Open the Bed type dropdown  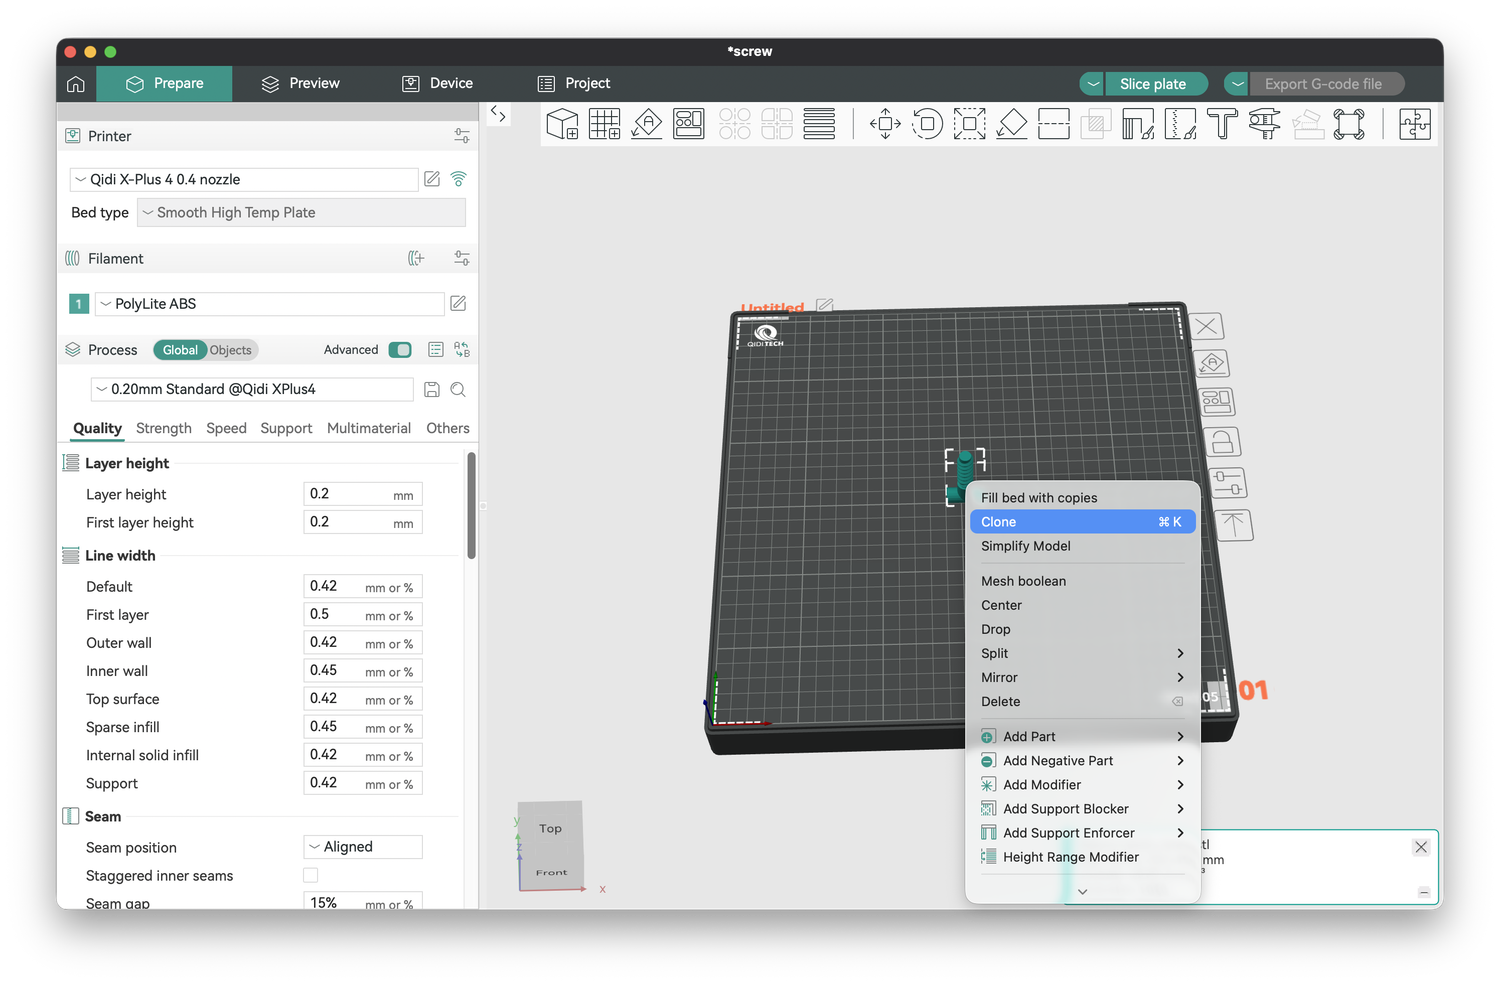click(x=301, y=213)
